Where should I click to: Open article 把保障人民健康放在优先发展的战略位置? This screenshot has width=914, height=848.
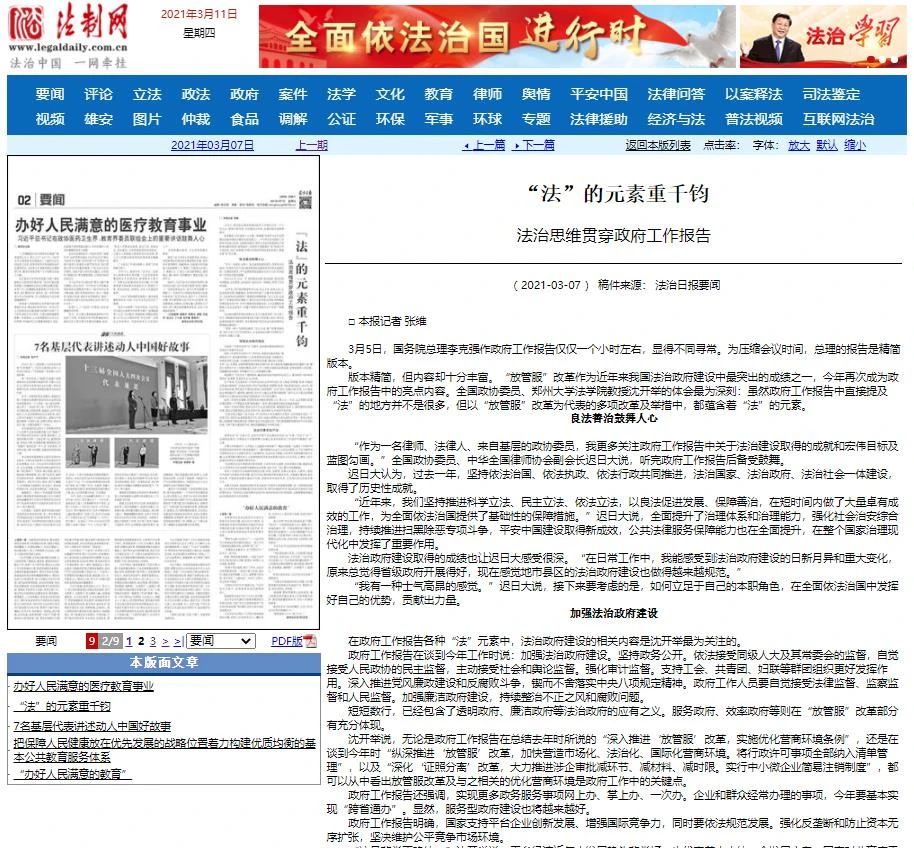click(164, 750)
